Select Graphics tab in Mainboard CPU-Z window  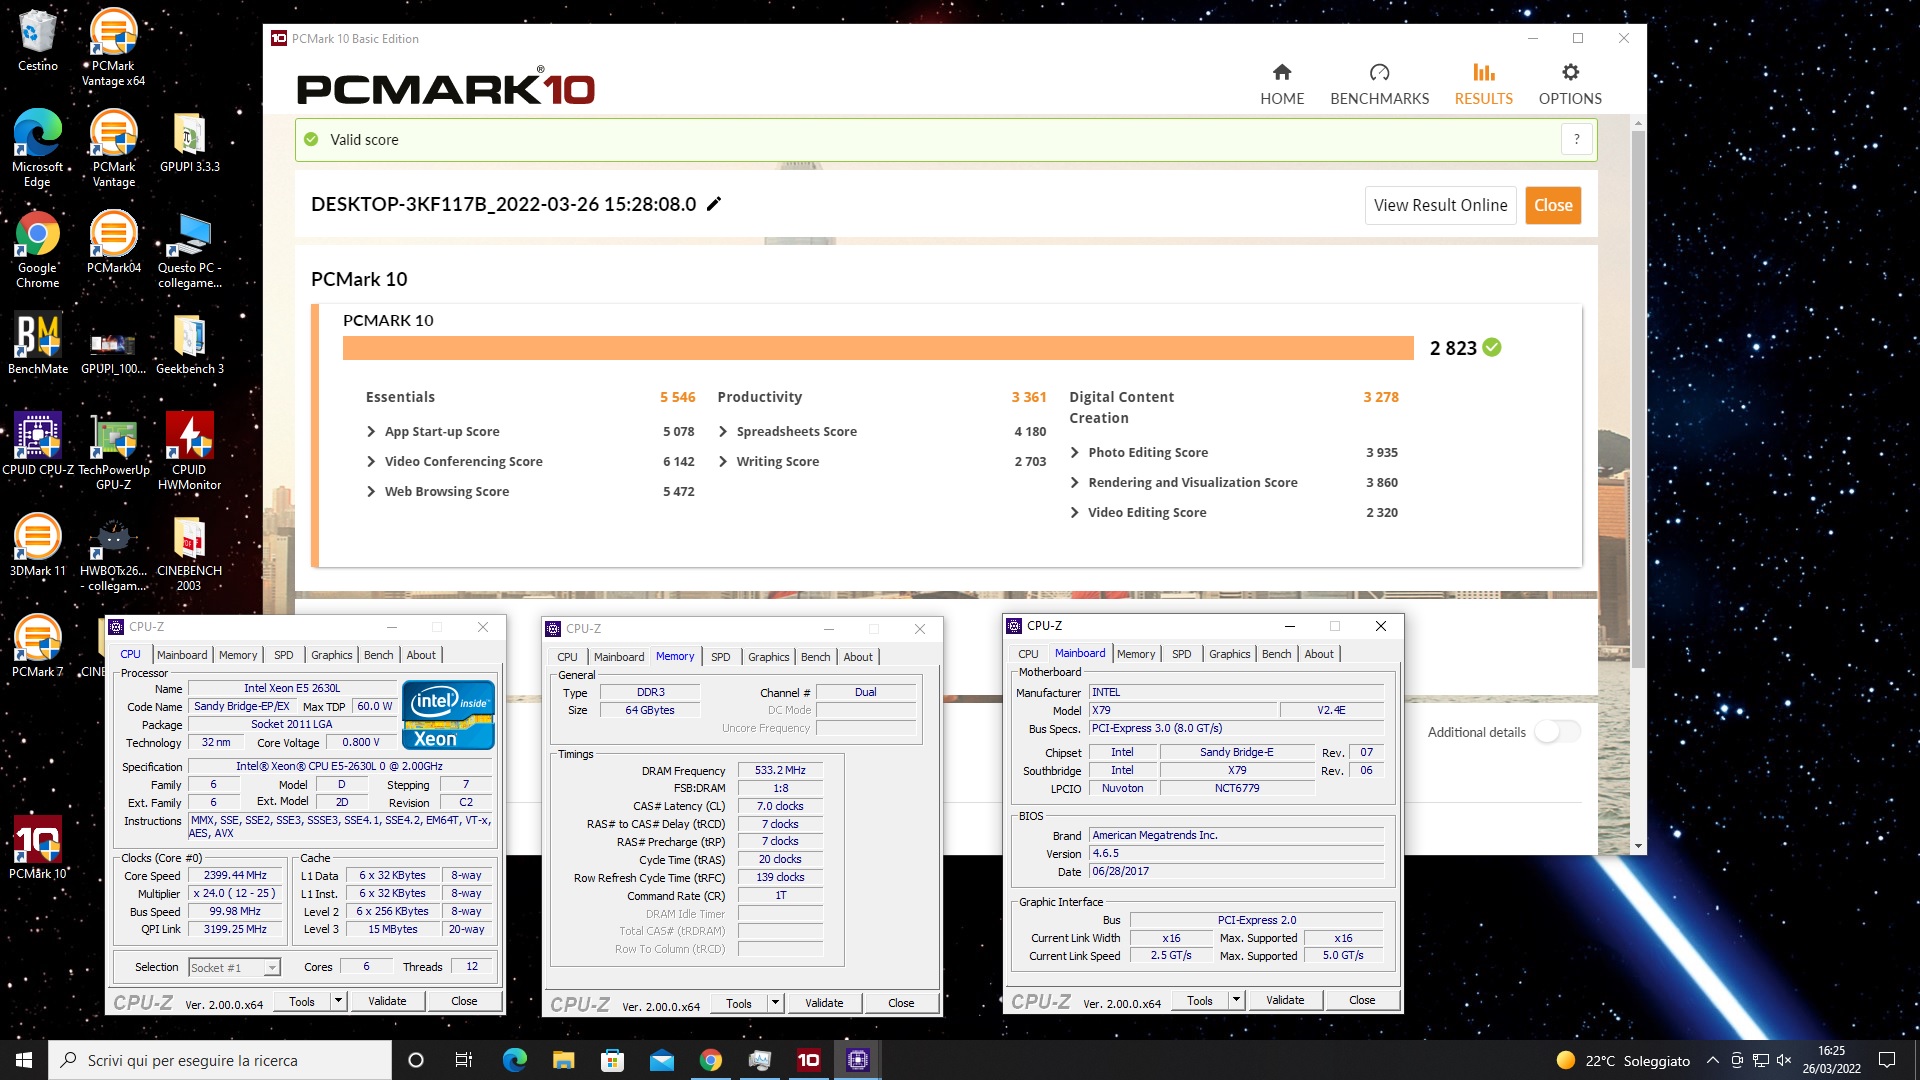(1229, 654)
